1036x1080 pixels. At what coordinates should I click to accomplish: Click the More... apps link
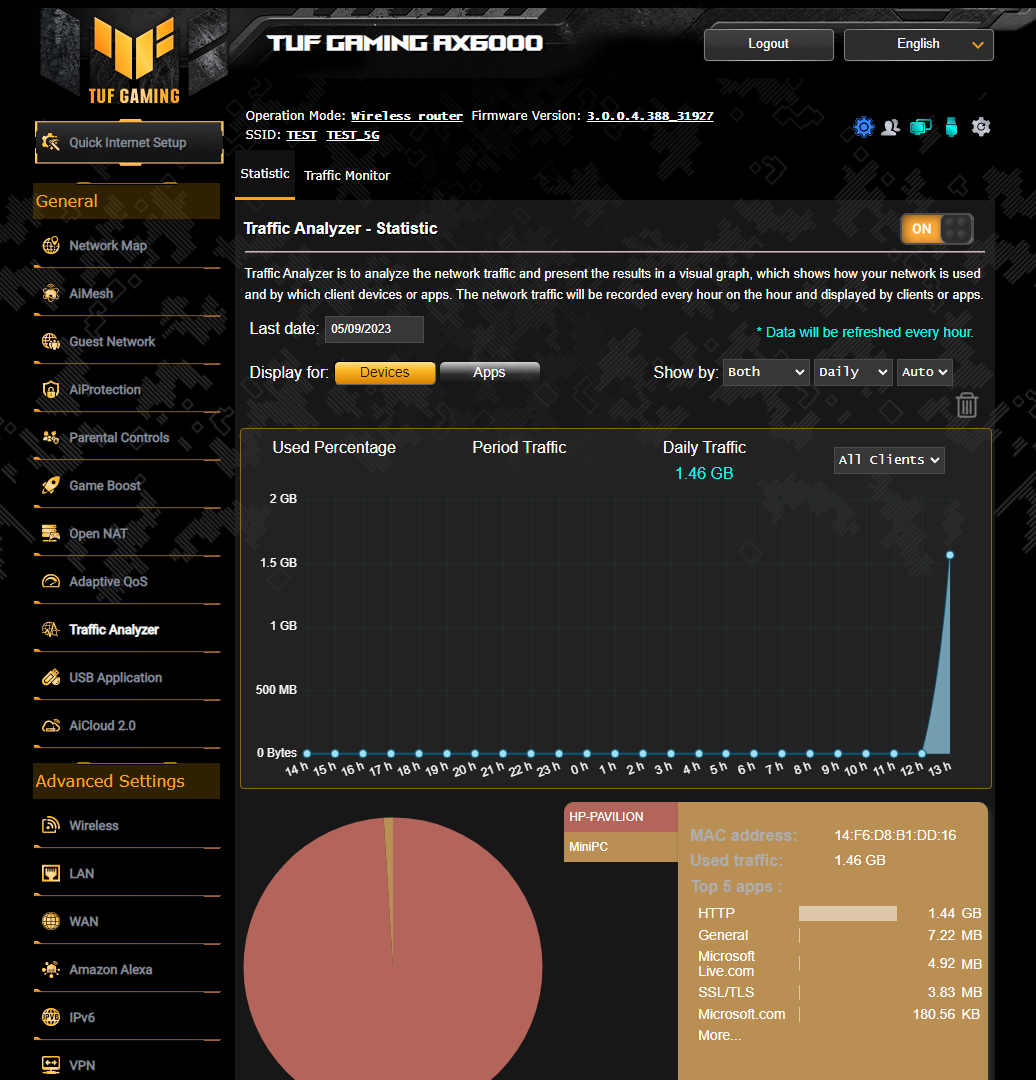[719, 1035]
